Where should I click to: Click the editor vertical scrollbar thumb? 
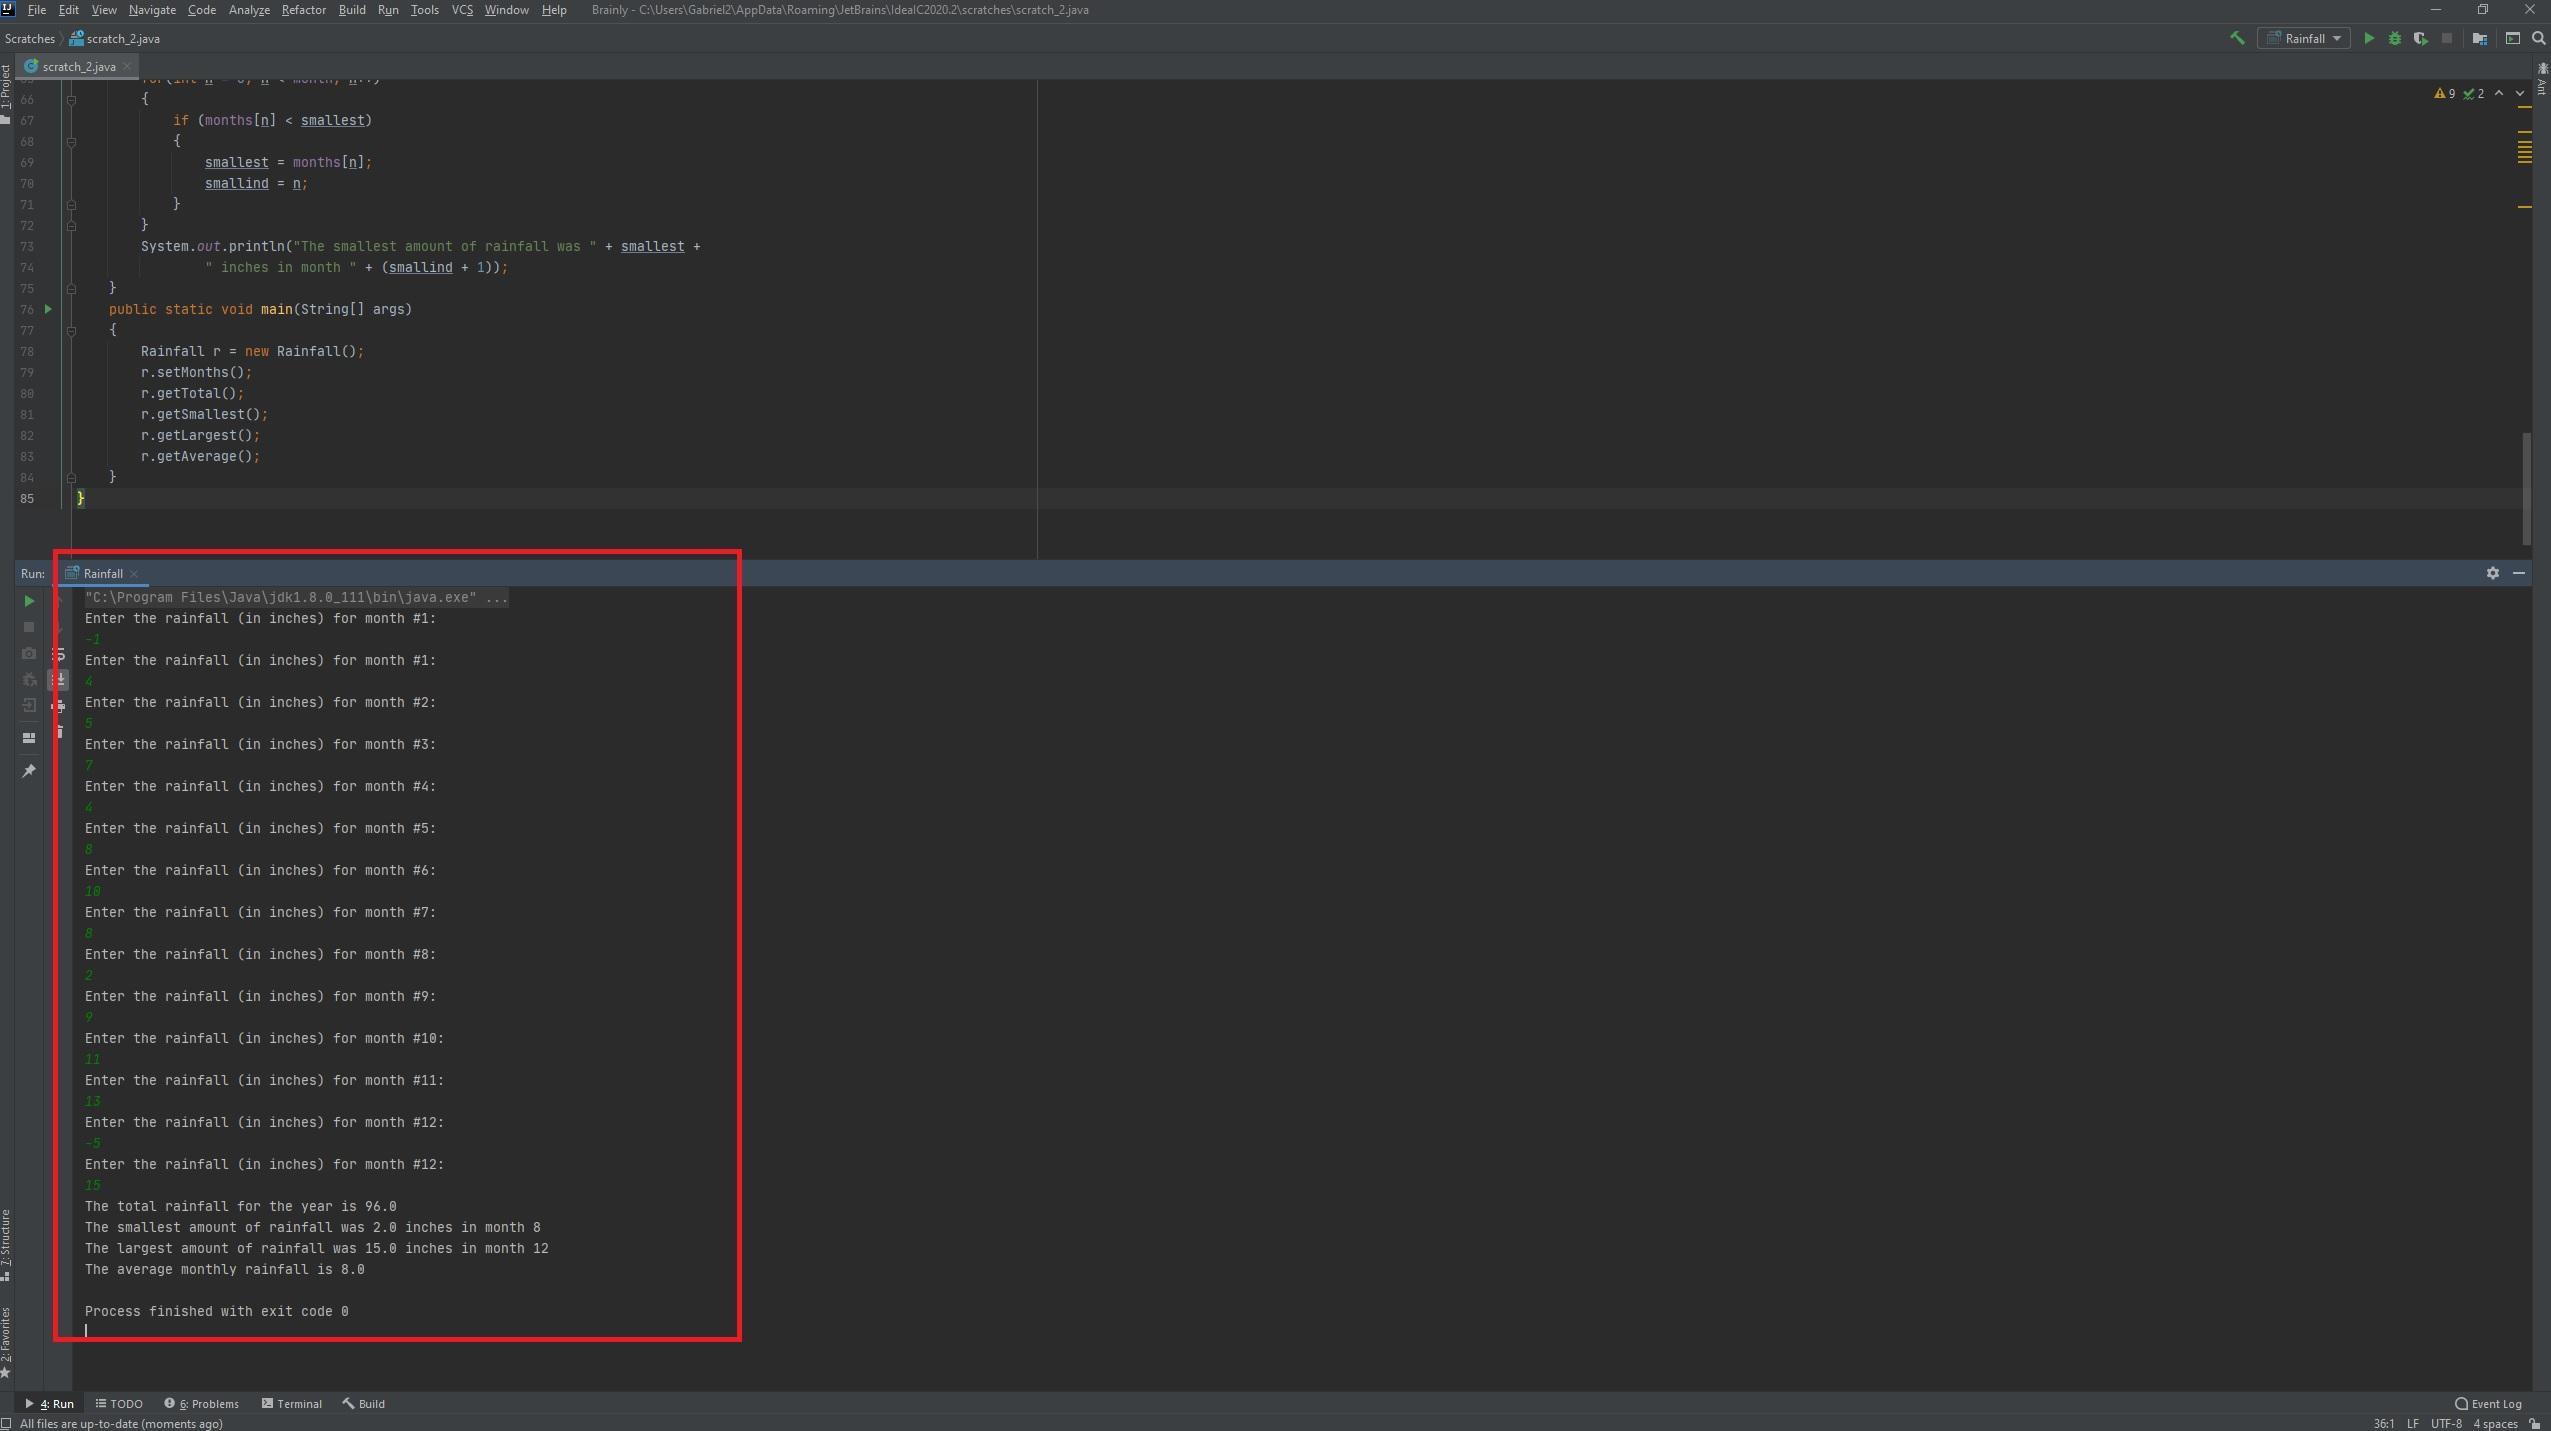tap(2527, 489)
